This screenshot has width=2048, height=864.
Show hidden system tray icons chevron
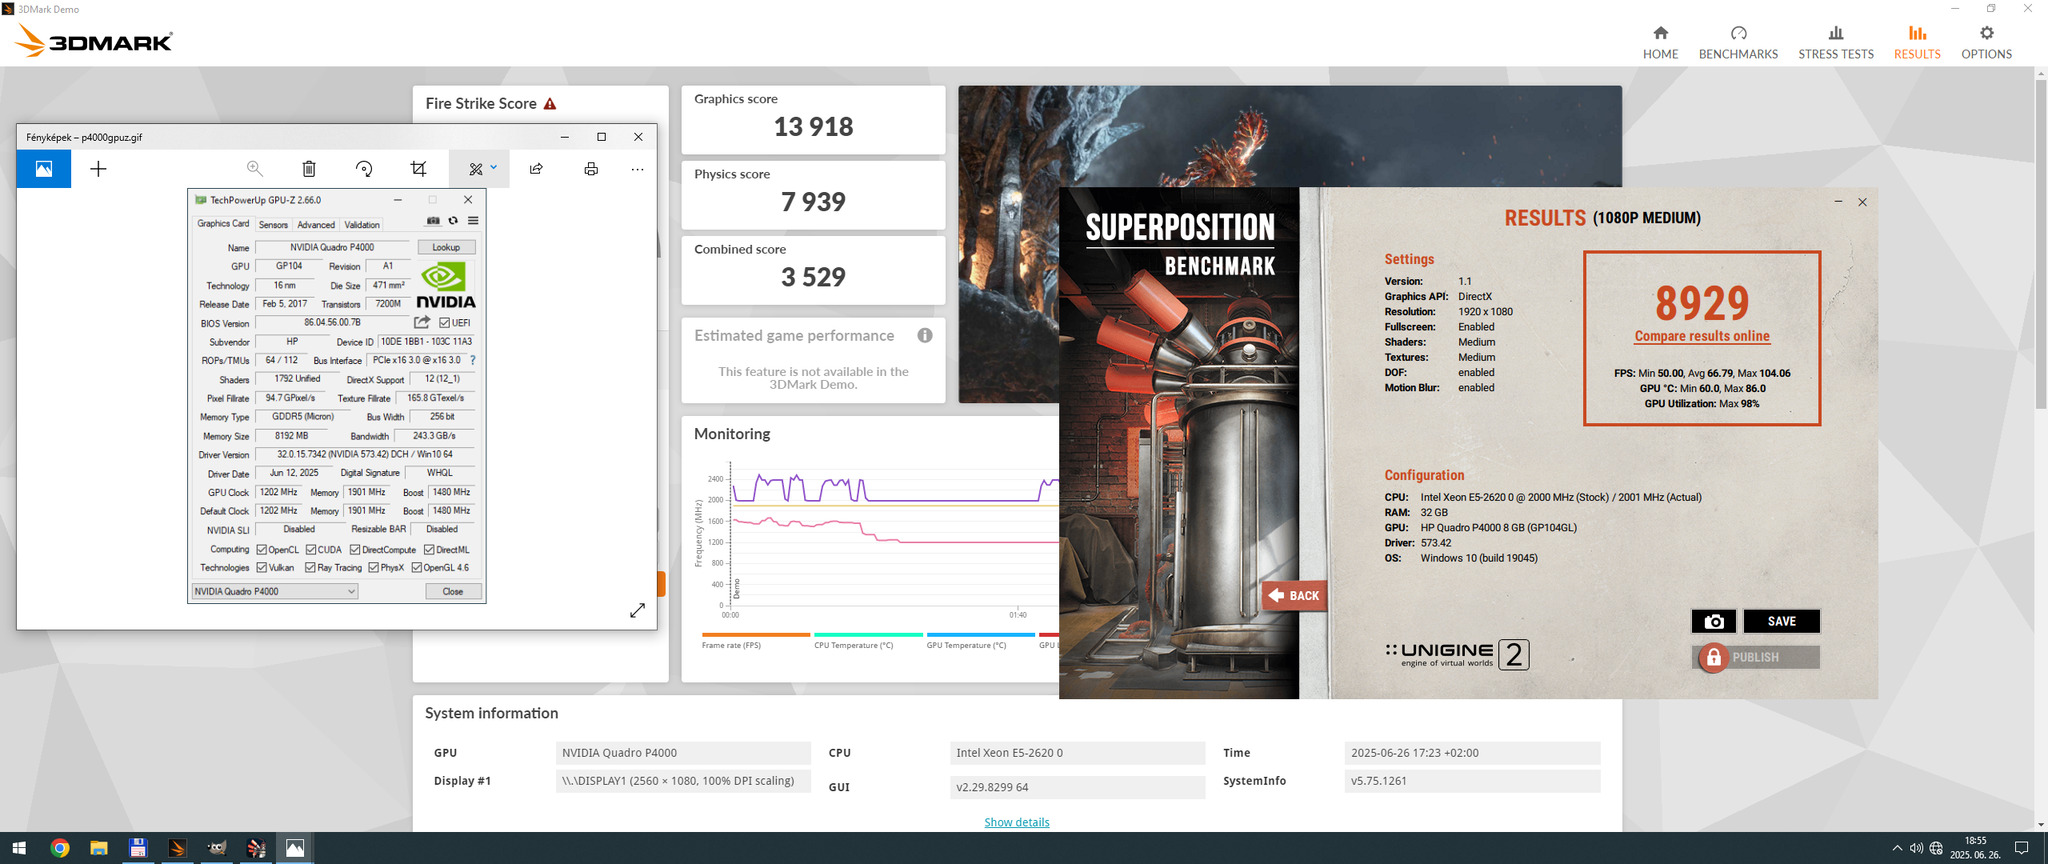[x=1897, y=848]
